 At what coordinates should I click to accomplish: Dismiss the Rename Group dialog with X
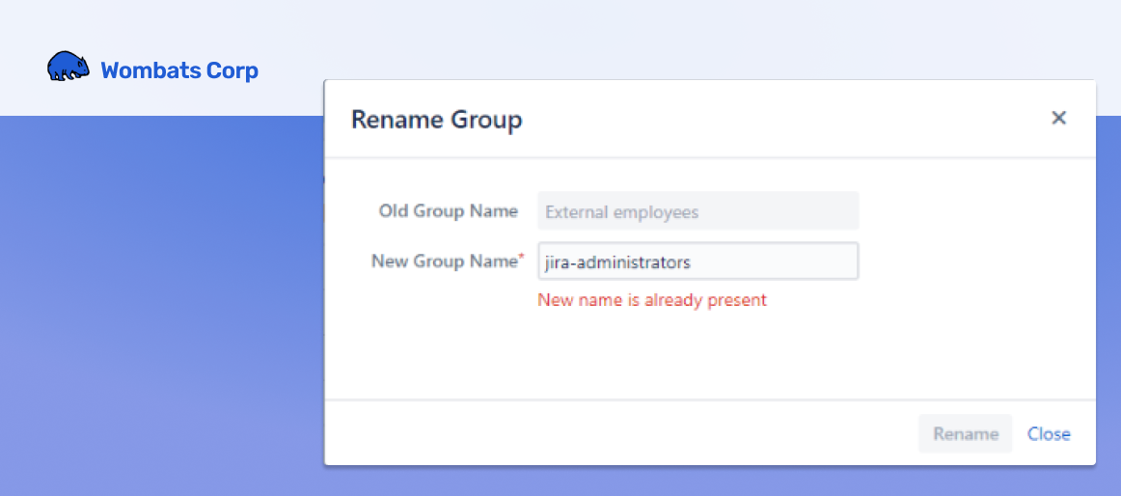tap(1059, 118)
